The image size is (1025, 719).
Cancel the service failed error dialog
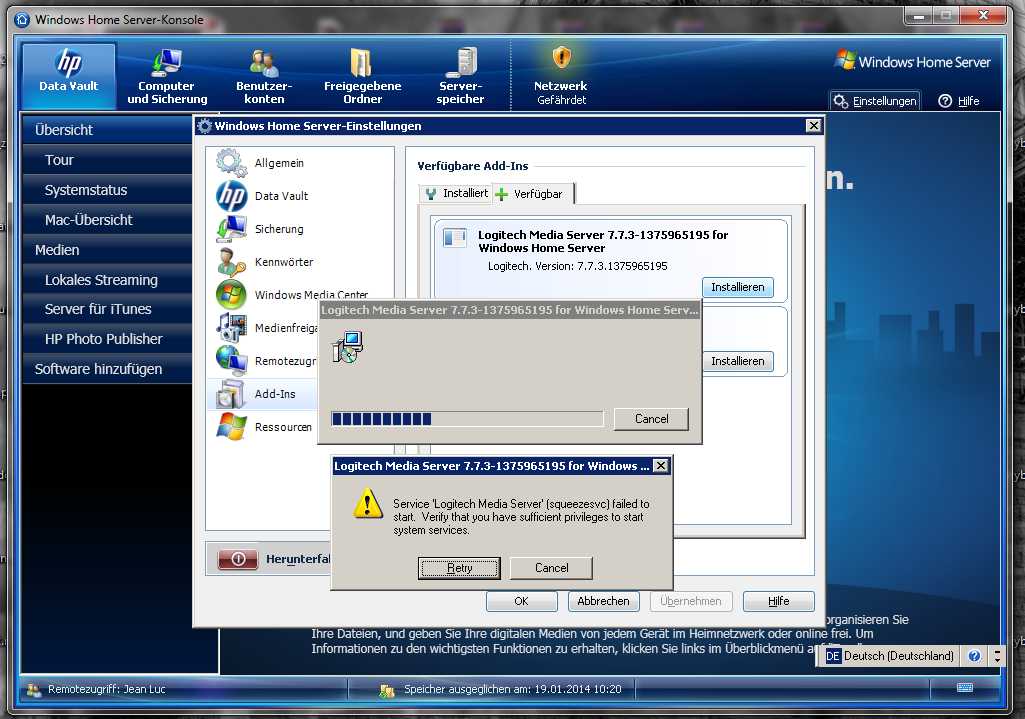point(551,568)
